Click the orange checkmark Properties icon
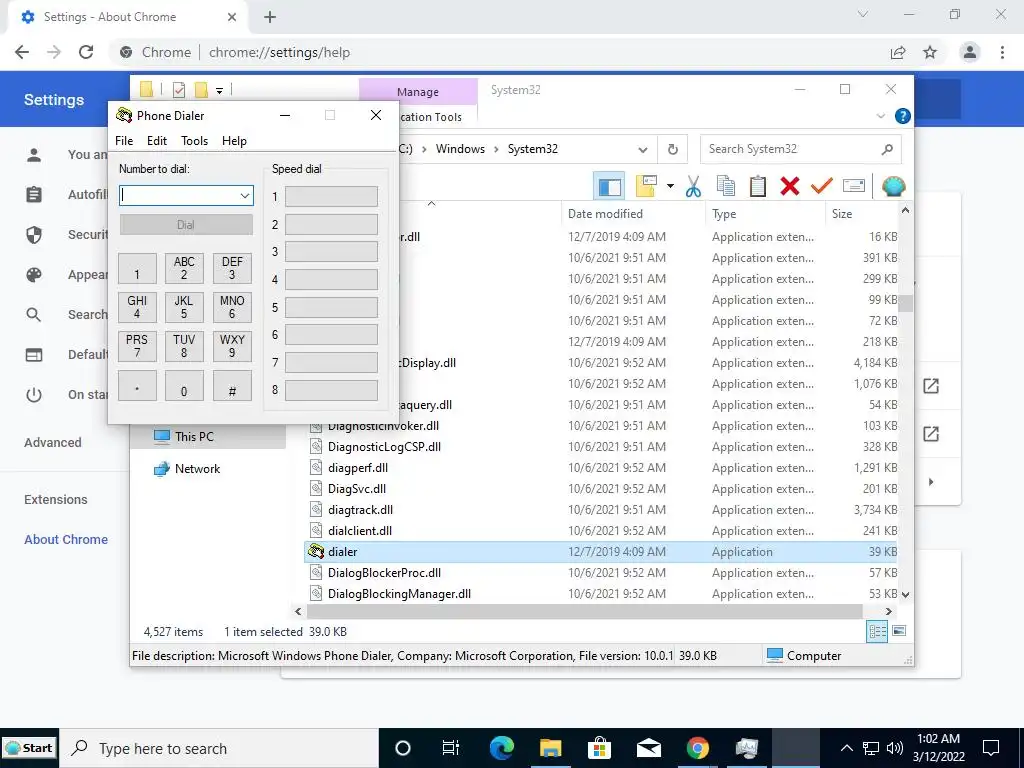1024x768 pixels. [822, 187]
